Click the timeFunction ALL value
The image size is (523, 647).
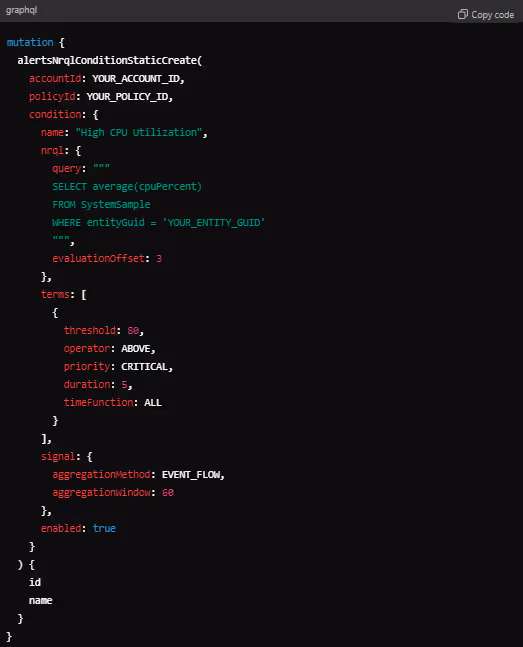[153, 403]
